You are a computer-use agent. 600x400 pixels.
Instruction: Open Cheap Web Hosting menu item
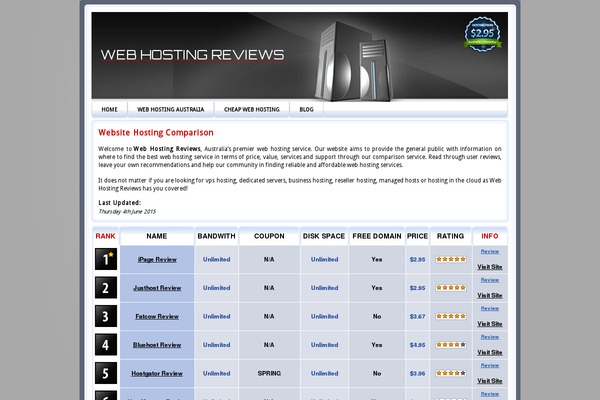point(252,109)
